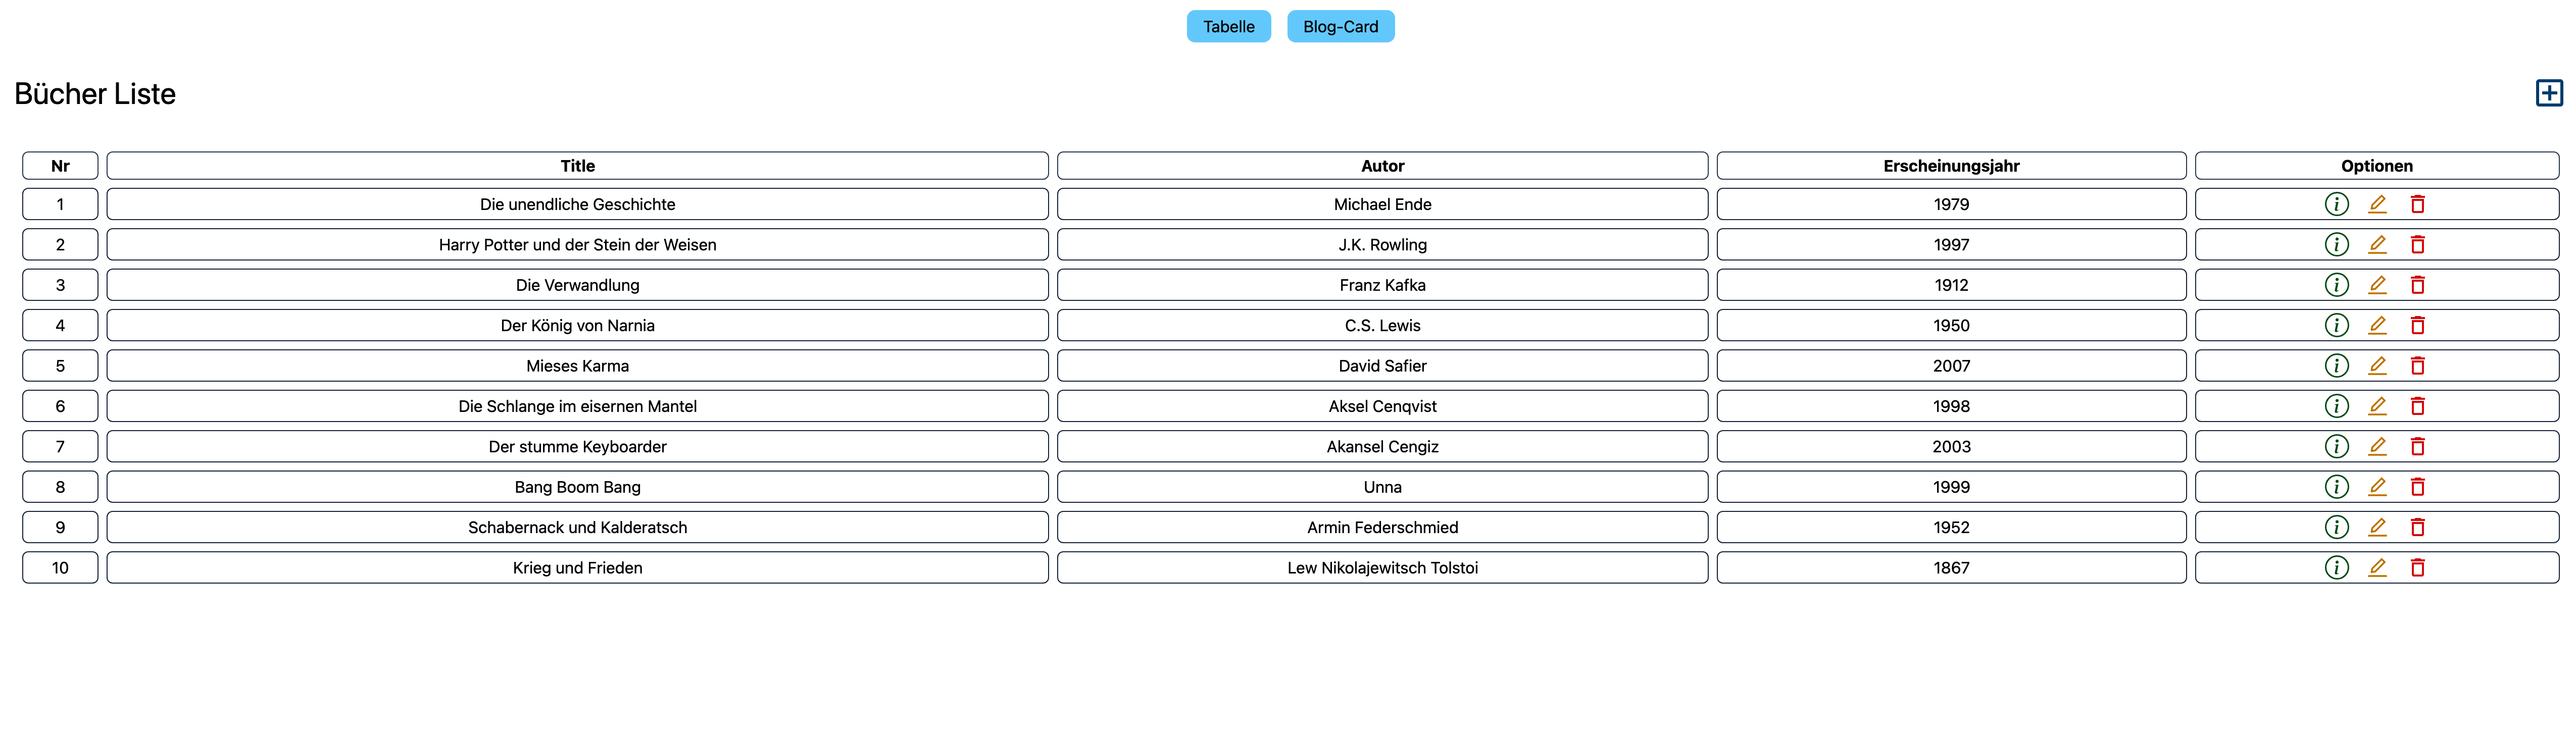Edit the Bang Boom Bang entry
The image size is (2576, 731).
tap(2377, 487)
